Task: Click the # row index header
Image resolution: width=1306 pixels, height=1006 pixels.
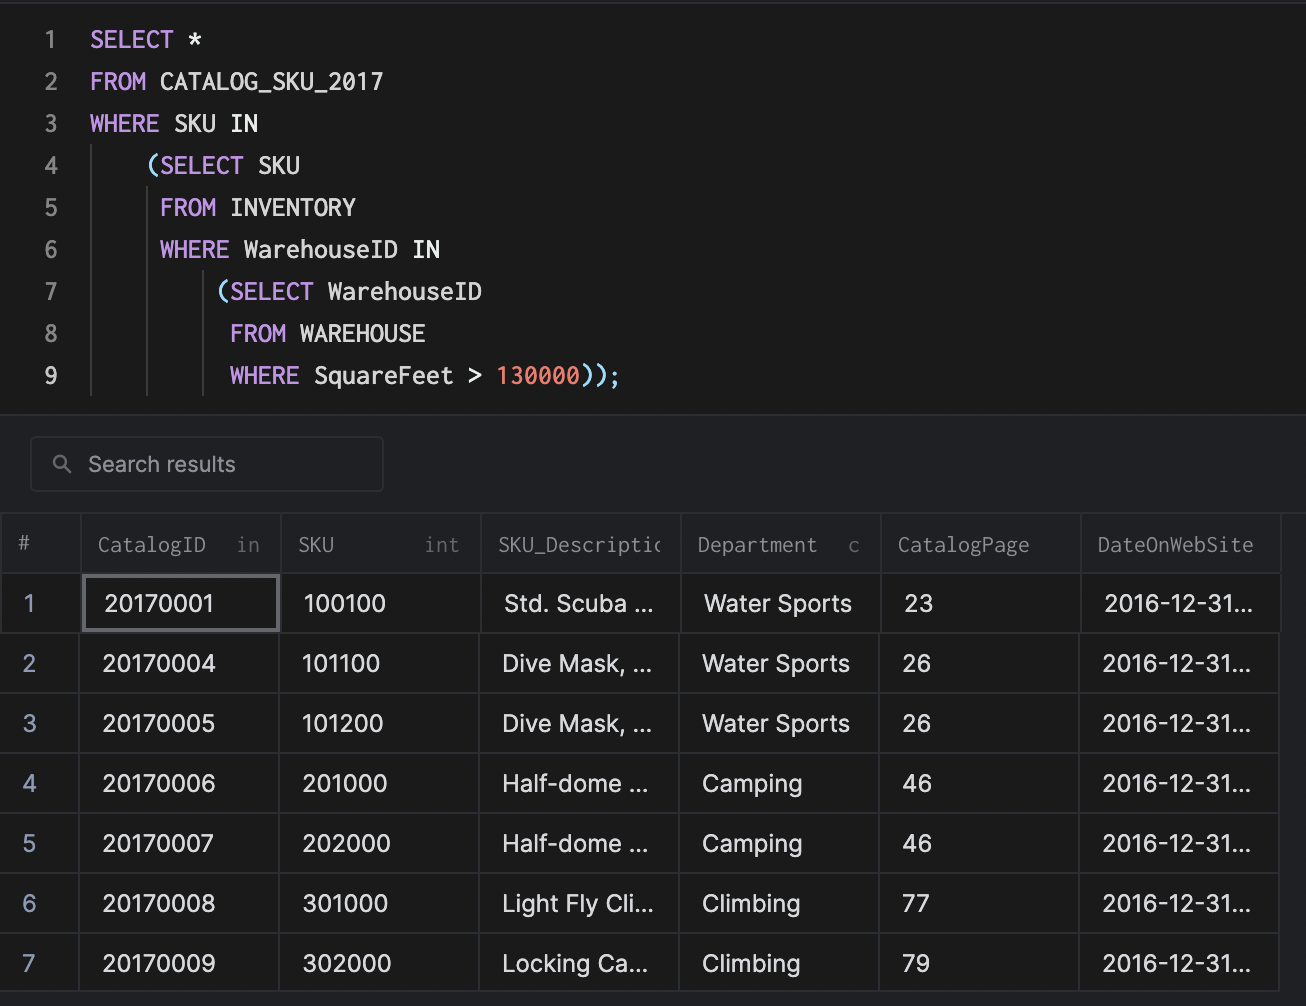Action: pyautogui.click(x=24, y=544)
